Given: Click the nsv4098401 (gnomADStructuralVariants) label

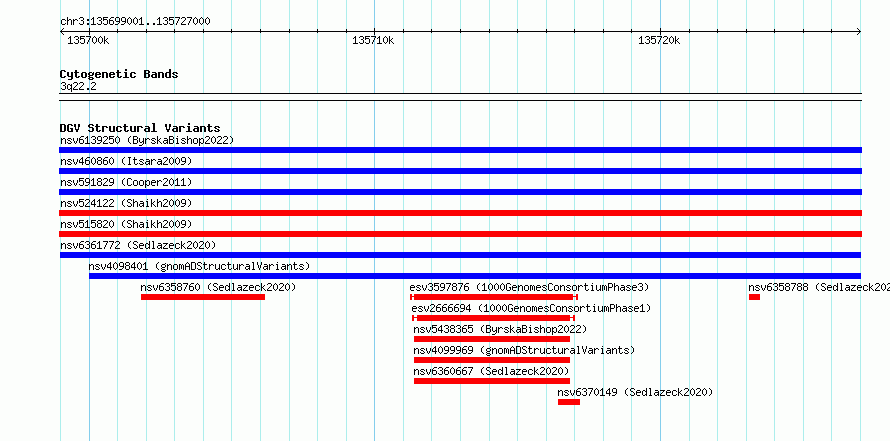Looking at the screenshot, I should click(x=199, y=266).
